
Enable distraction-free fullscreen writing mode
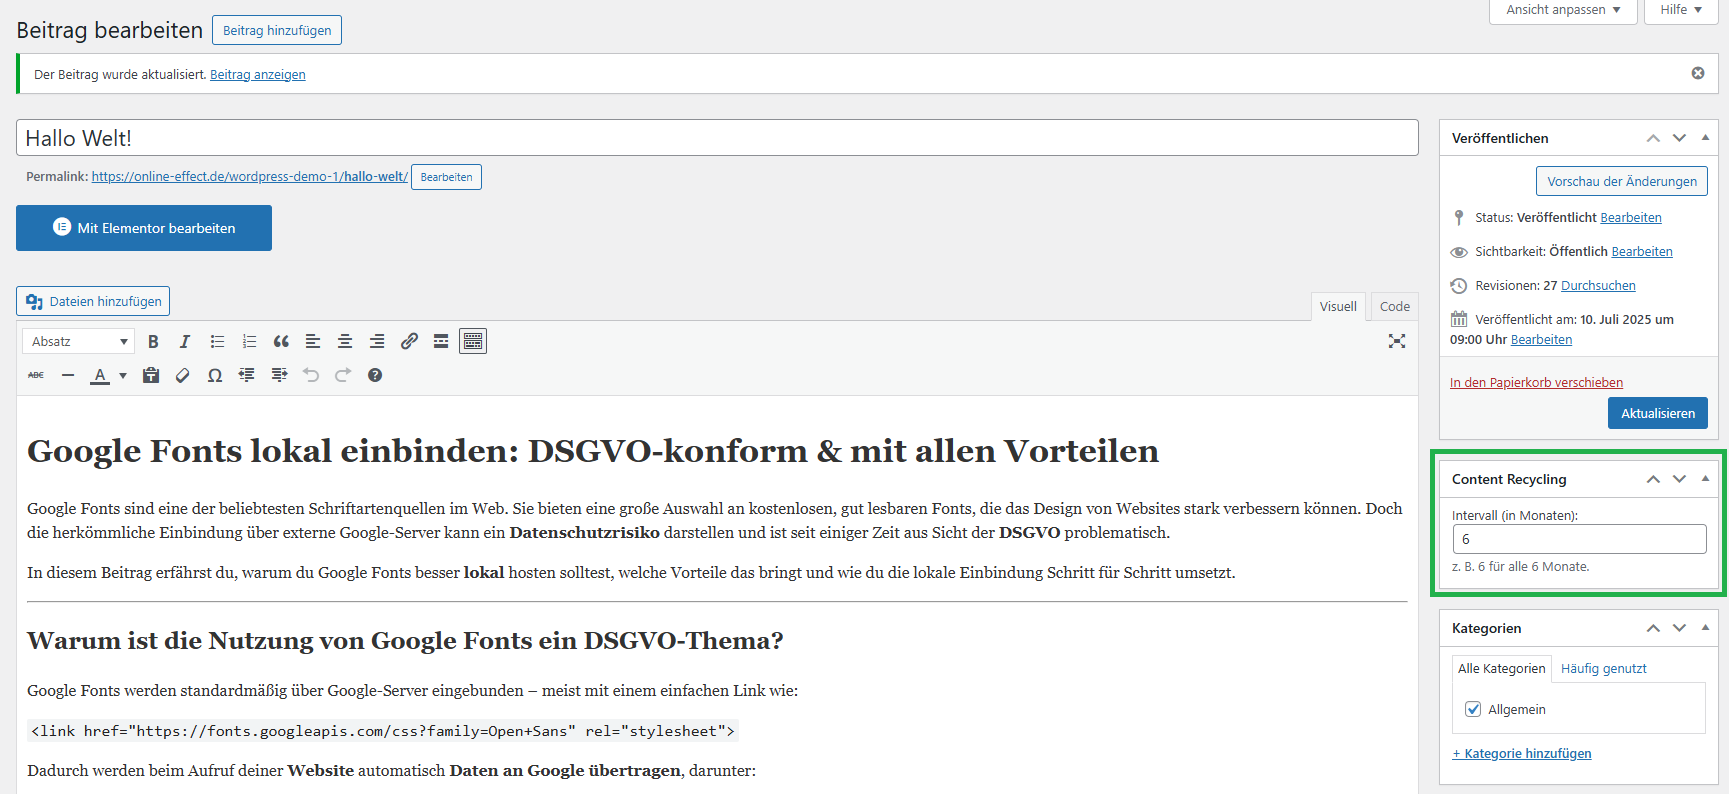click(1397, 341)
